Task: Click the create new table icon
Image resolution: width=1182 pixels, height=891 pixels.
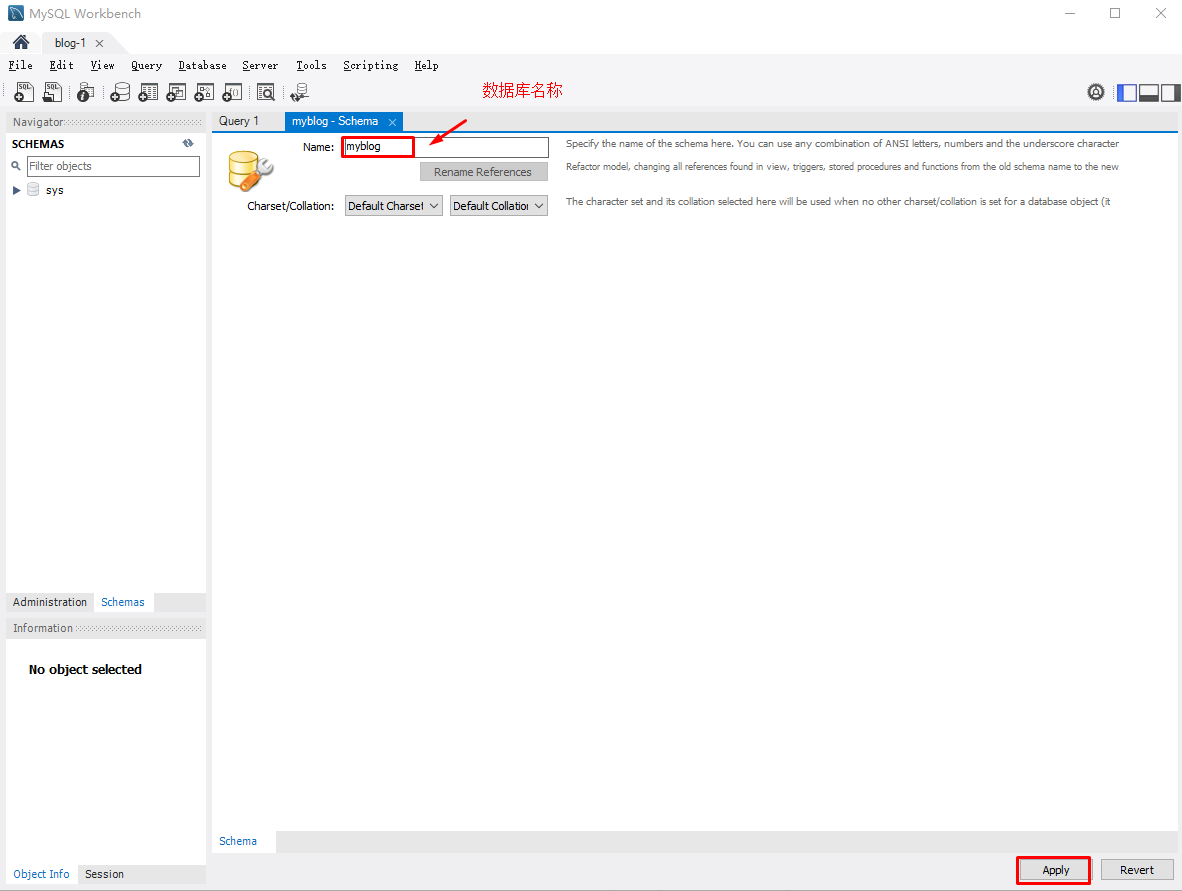Action: 149,92
